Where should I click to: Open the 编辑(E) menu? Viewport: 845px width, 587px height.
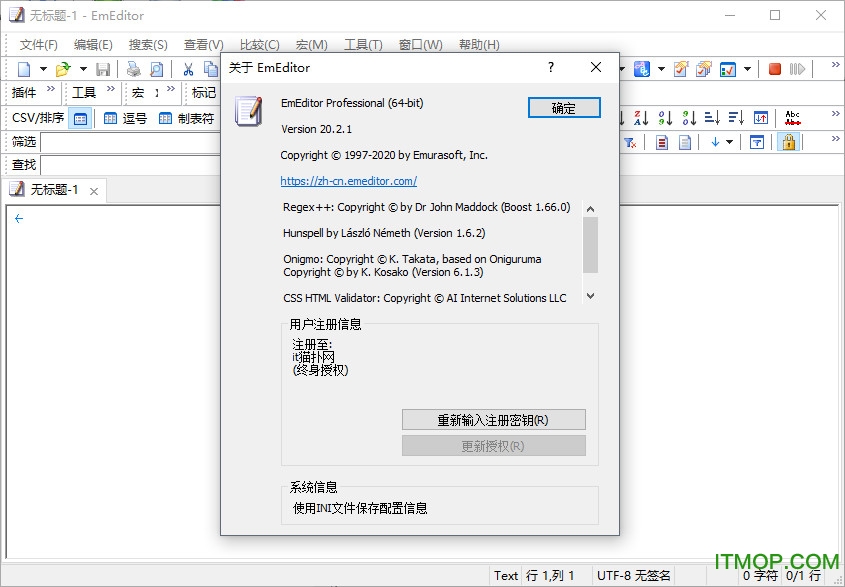(x=93, y=45)
